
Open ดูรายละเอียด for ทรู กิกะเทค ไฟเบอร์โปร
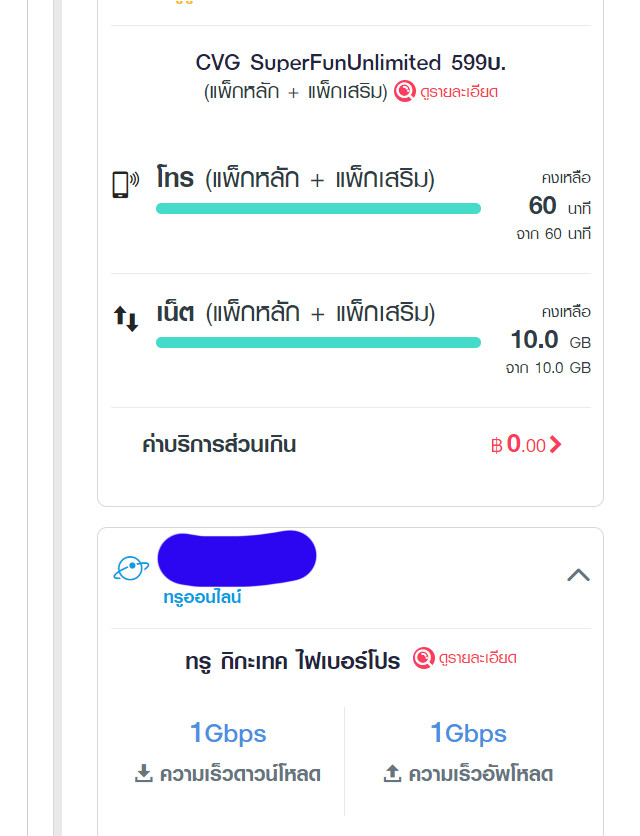pyautogui.click(x=477, y=658)
